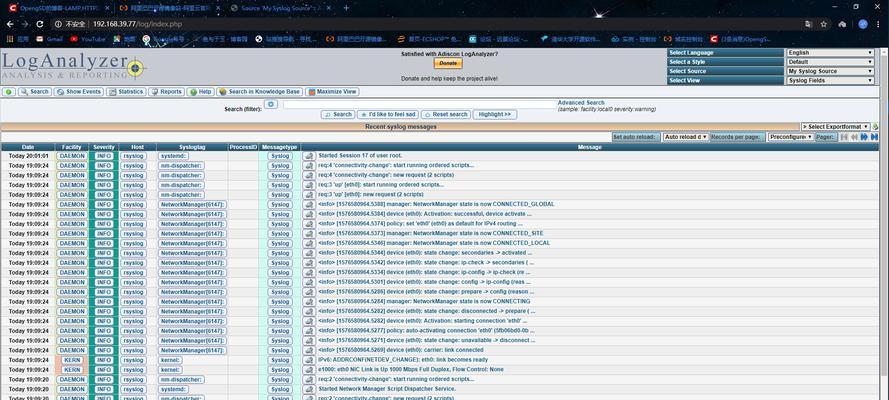Viewport: 889px width, 400px height.
Task: Click the Severity column header
Action: (104, 147)
